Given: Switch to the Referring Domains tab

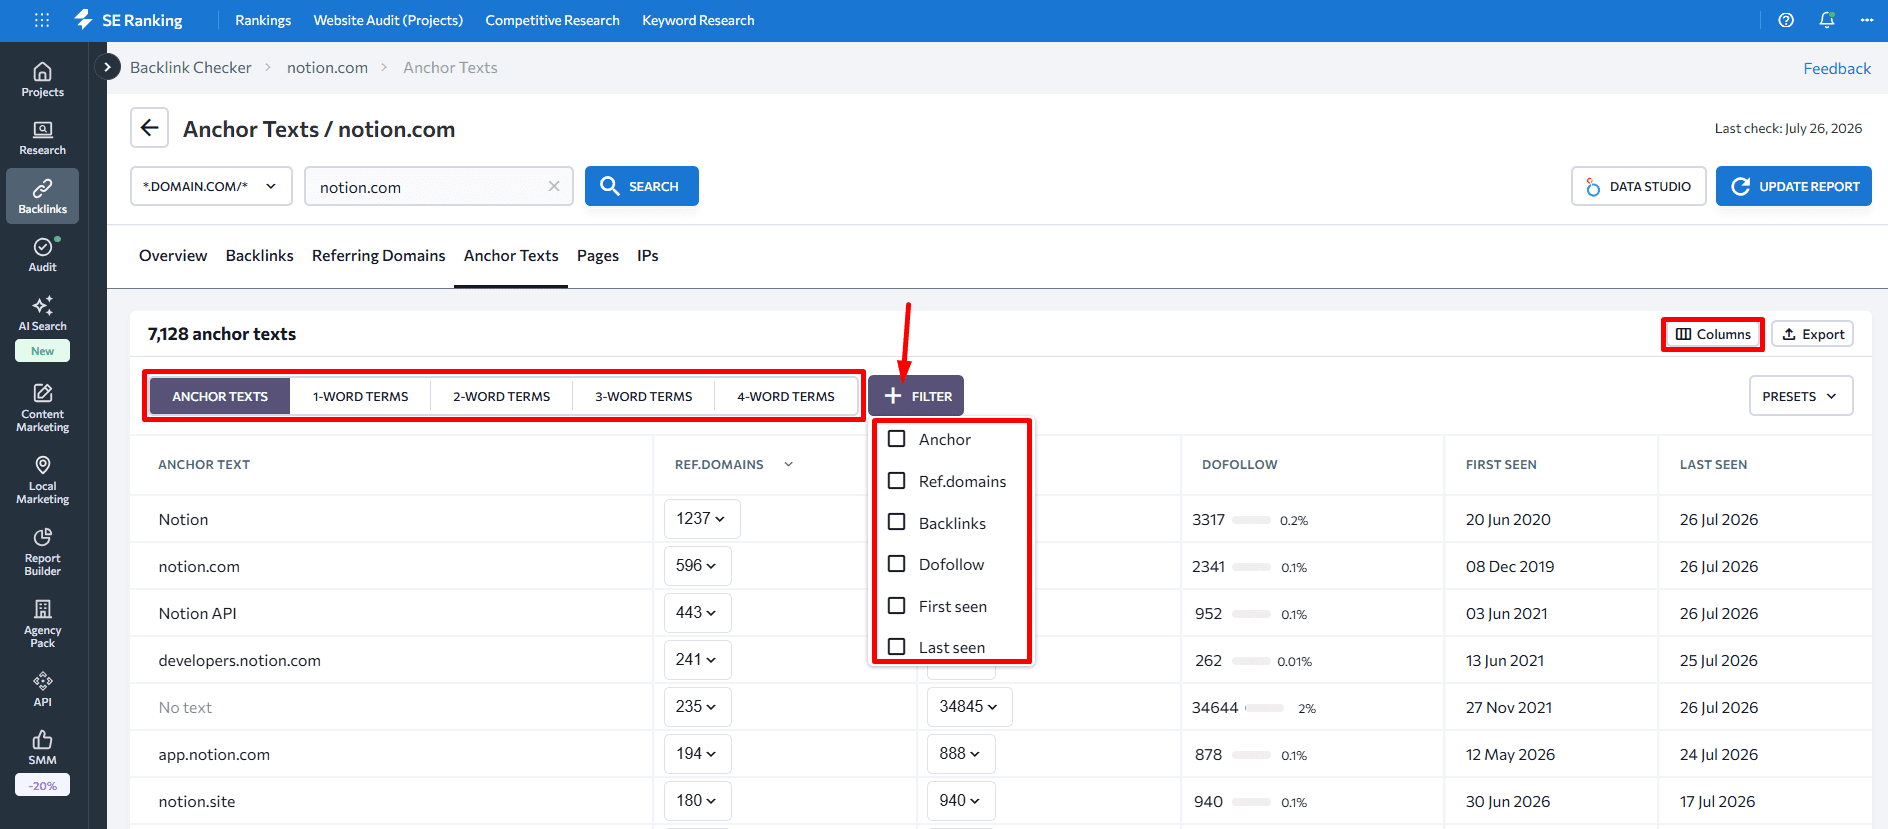Looking at the screenshot, I should coord(379,256).
